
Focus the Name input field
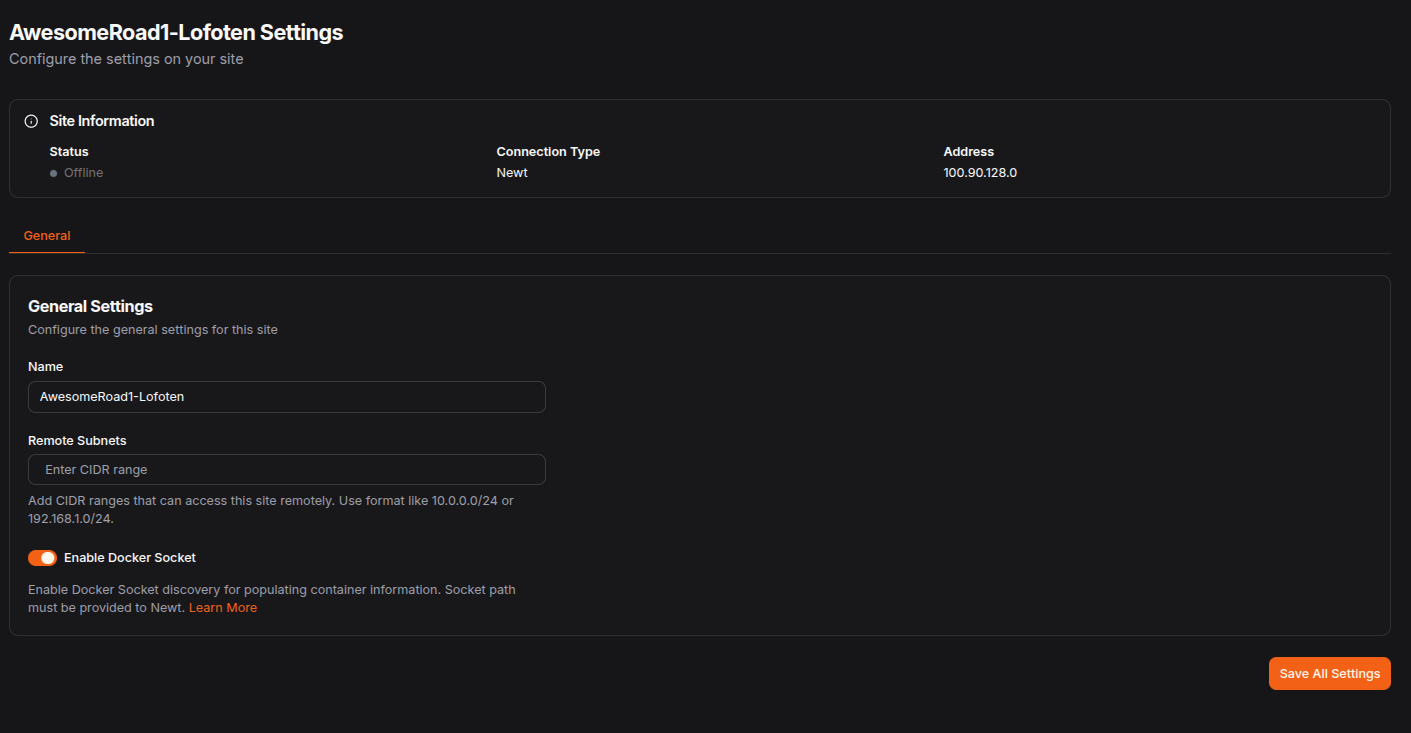tap(287, 397)
